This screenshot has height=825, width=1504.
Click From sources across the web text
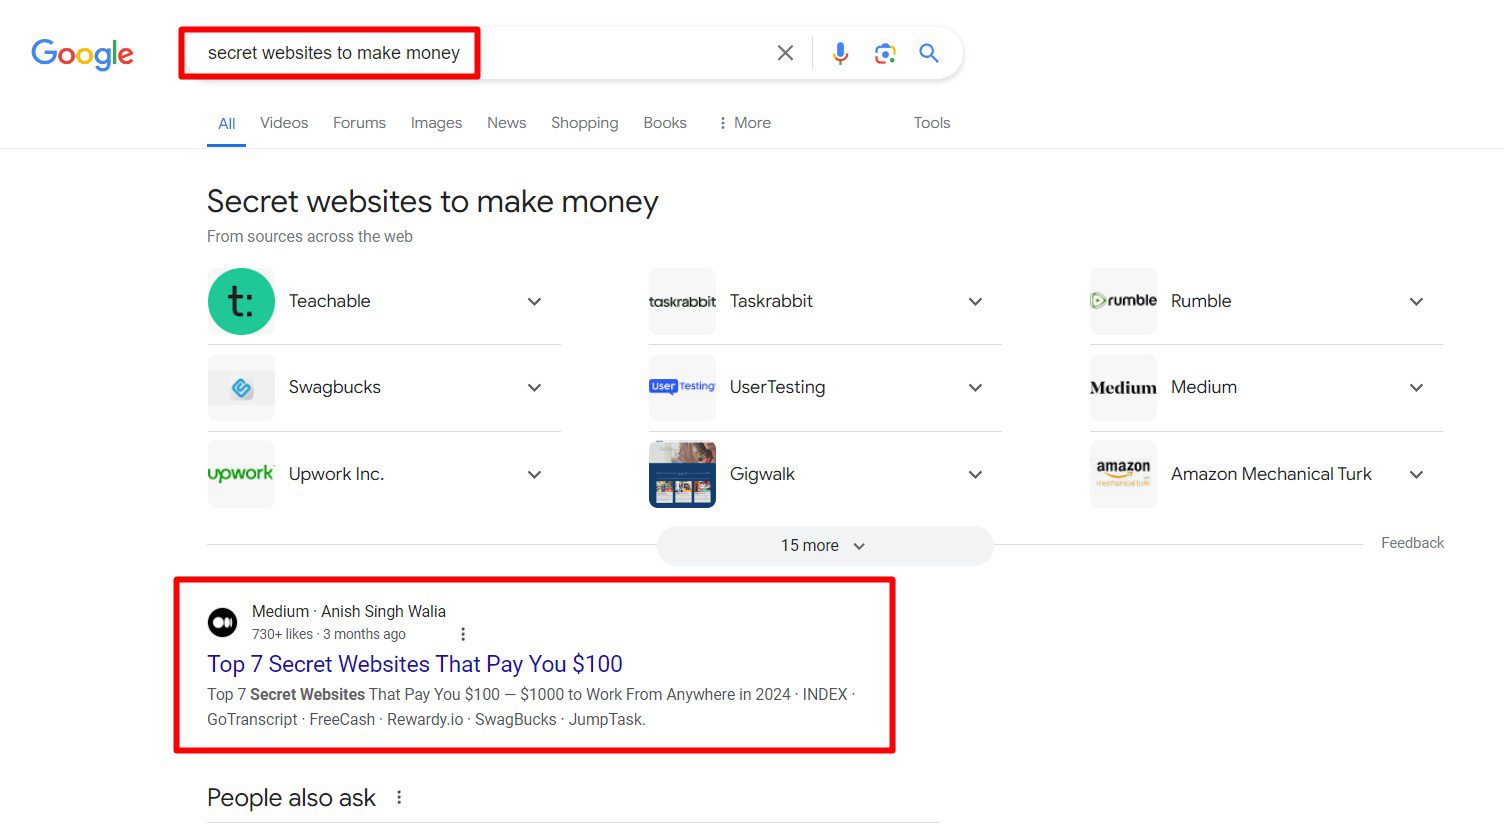310,237
